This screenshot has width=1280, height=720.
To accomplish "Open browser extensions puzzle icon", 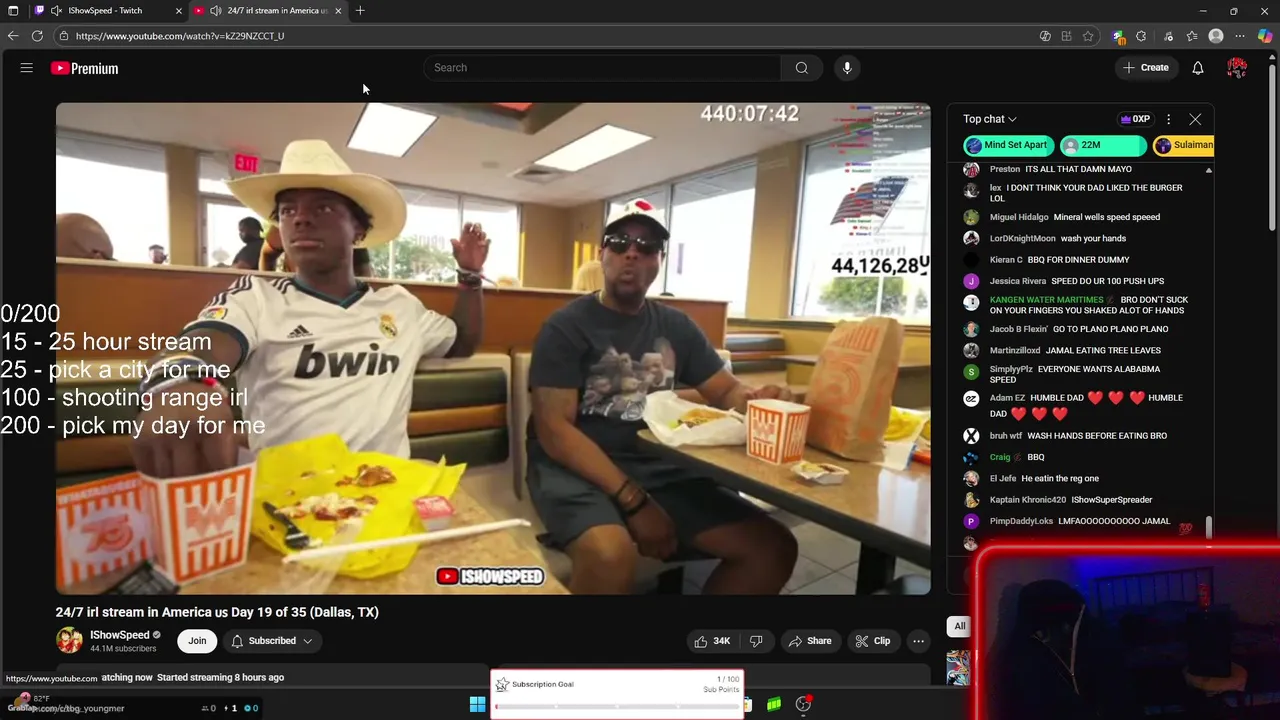I will click(x=1141, y=36).
